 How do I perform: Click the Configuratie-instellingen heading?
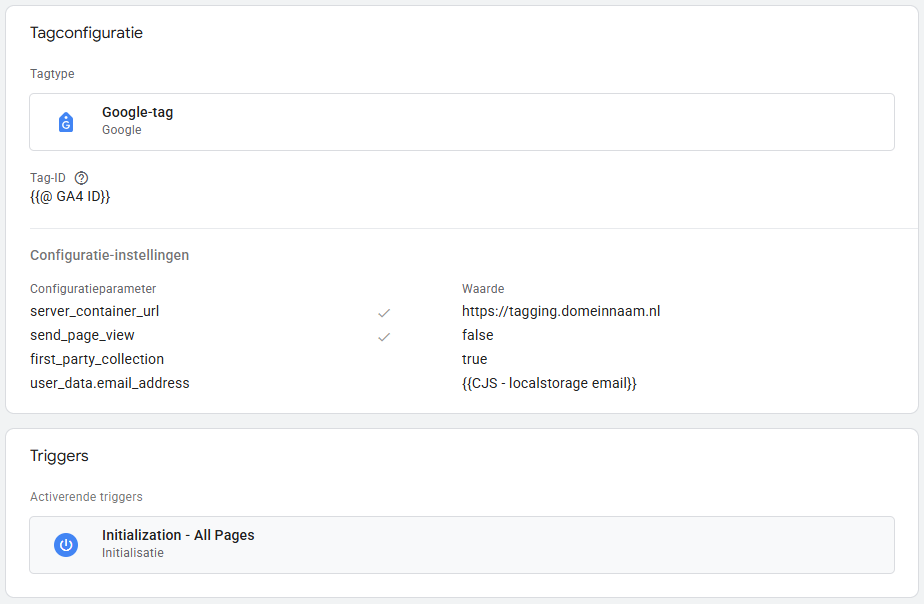109,255
